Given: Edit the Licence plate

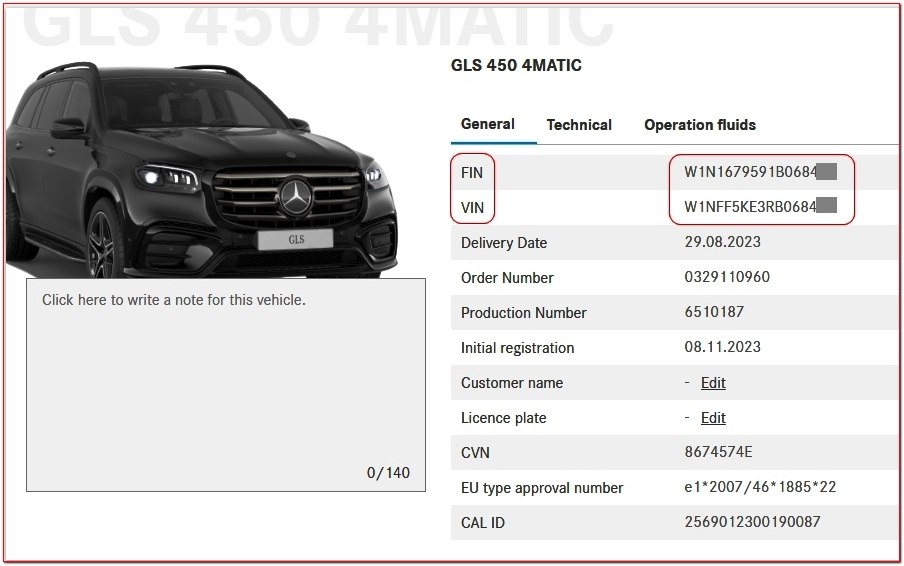Looking at the screenshot, I should [x=713, y=418].
